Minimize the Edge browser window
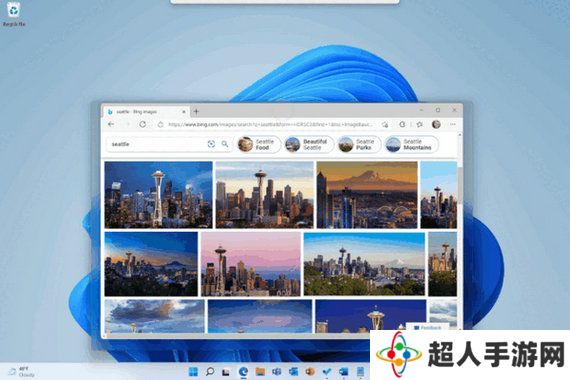 pyautogui.click(x=422, y=110)
